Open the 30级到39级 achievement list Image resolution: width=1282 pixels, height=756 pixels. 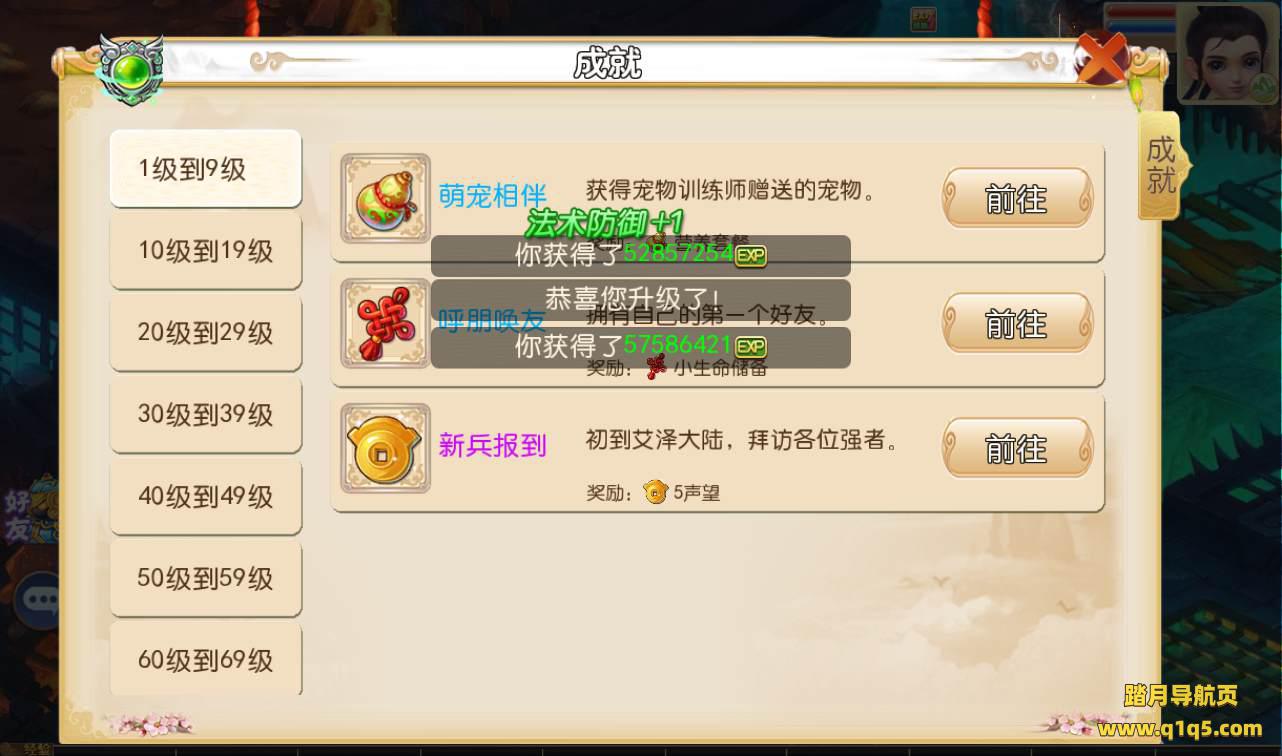click(x=205, y=414)
